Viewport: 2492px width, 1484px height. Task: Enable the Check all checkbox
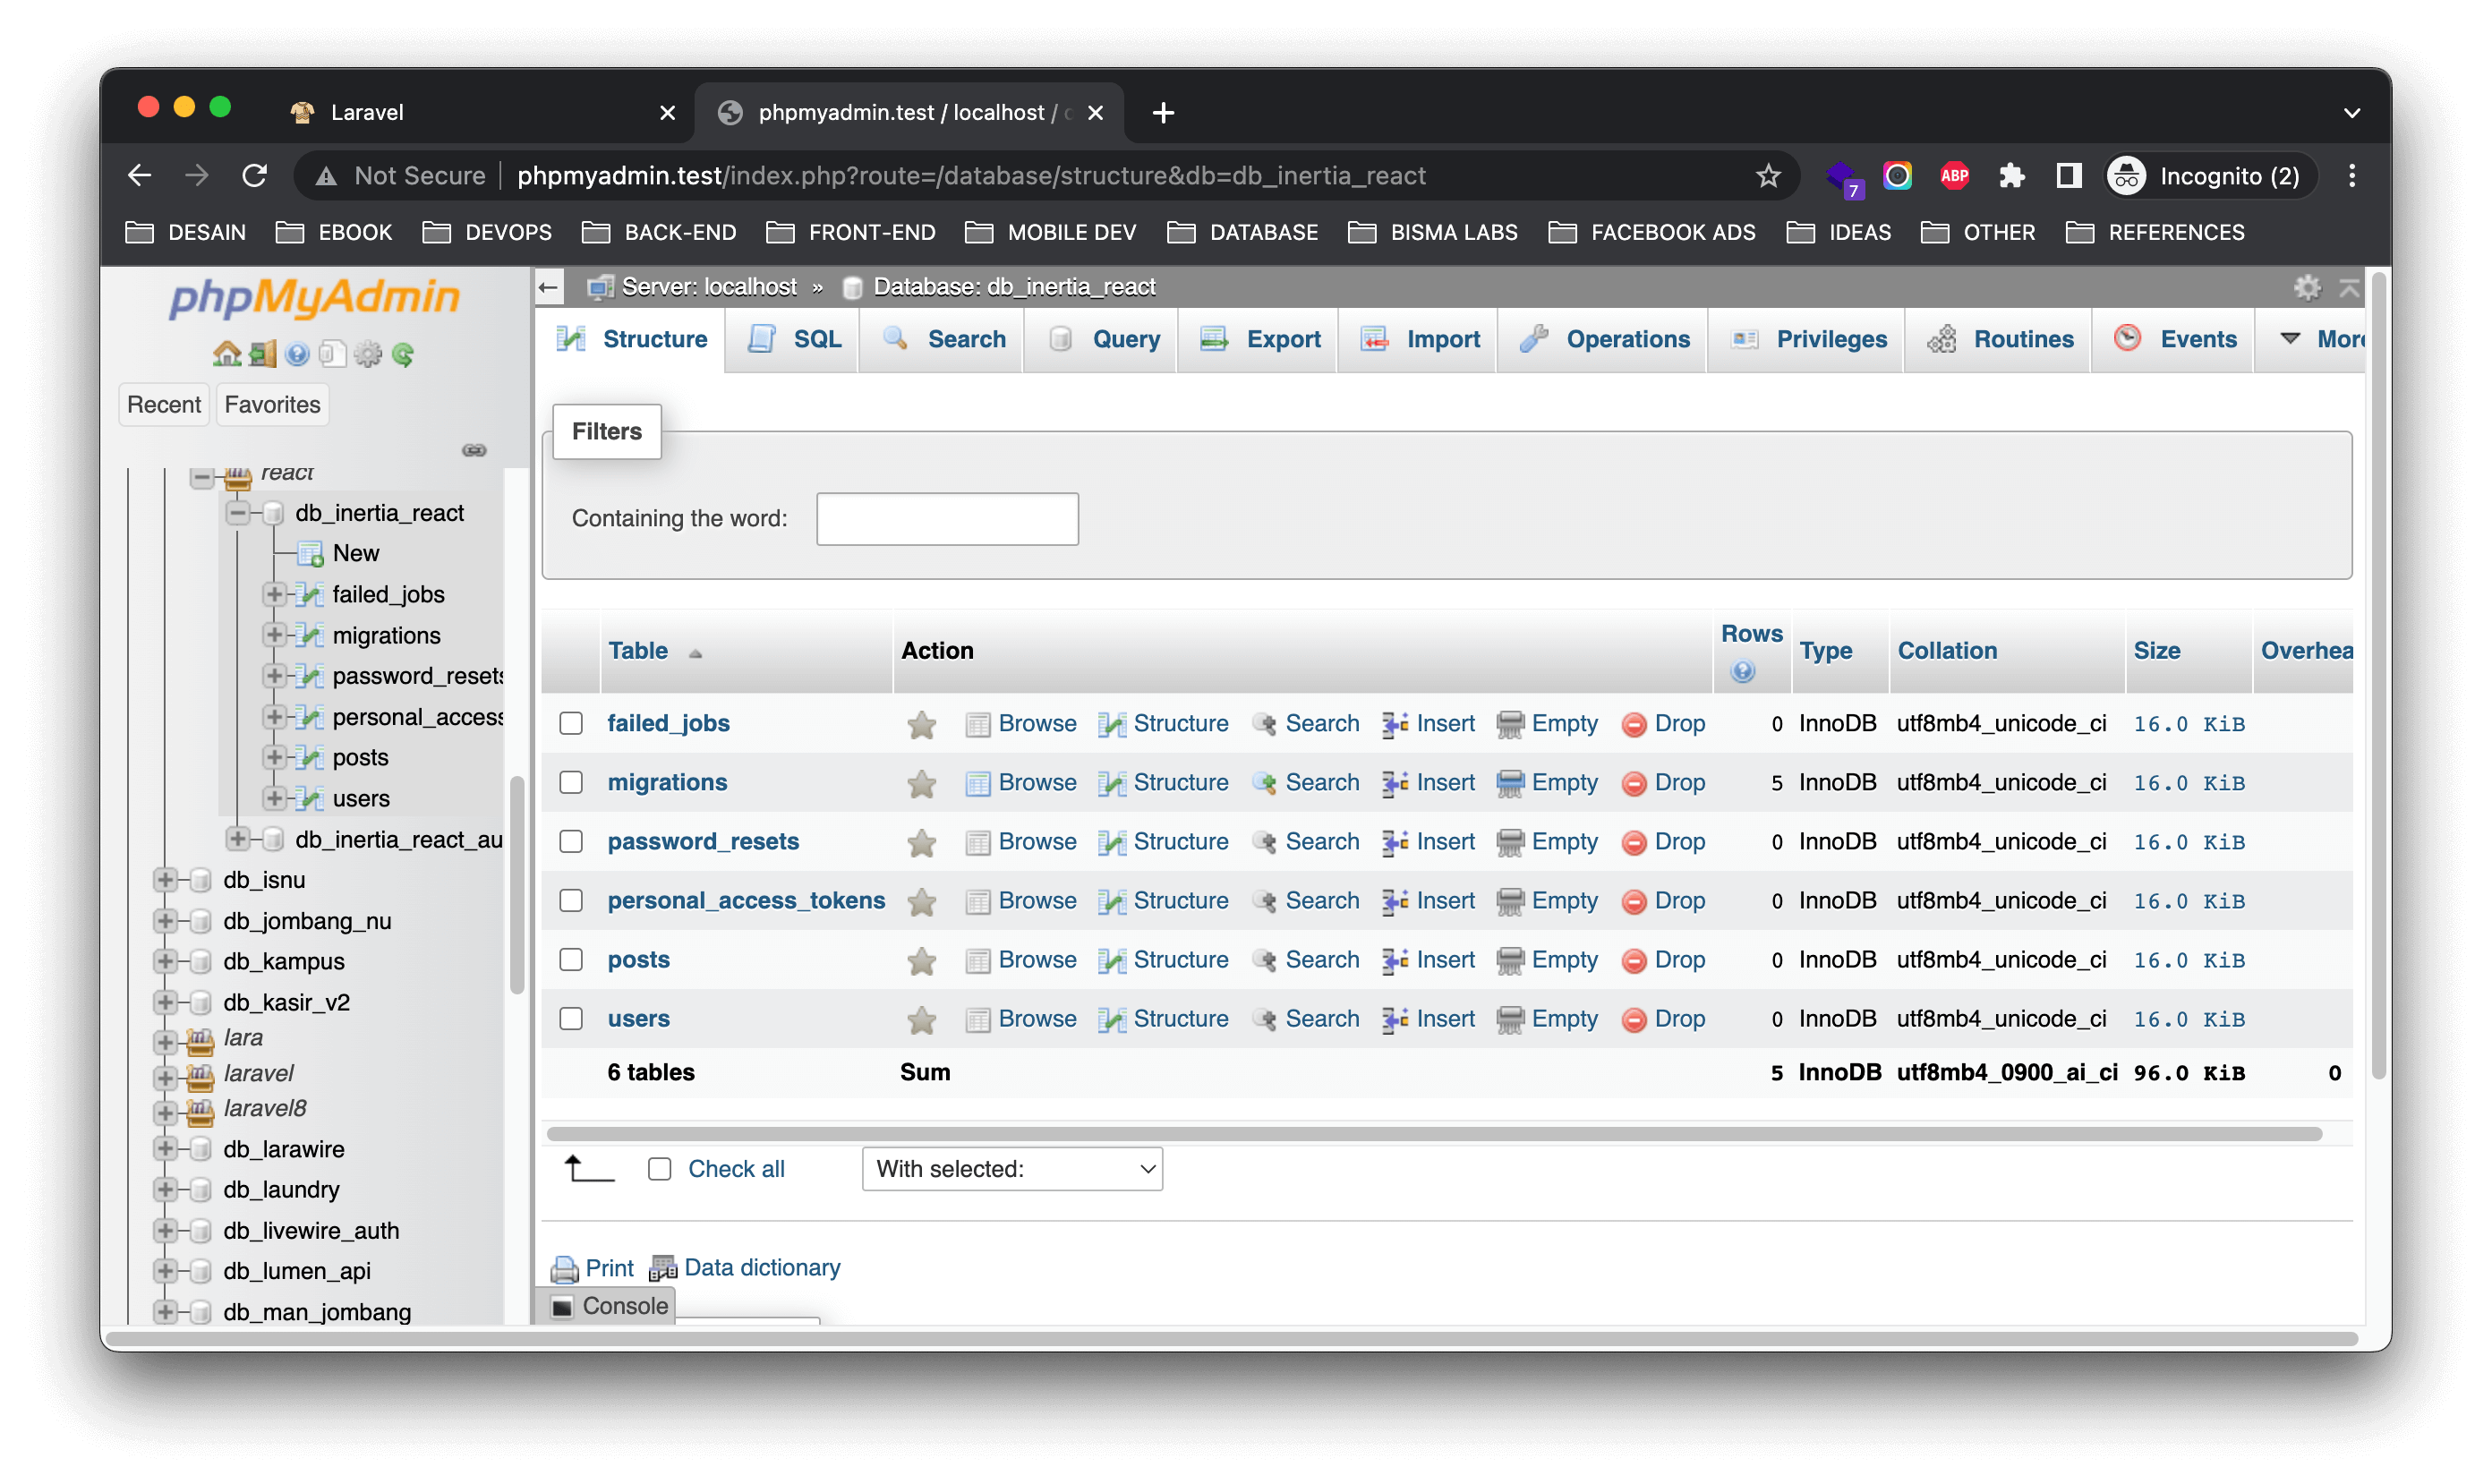pos(659,1168)
